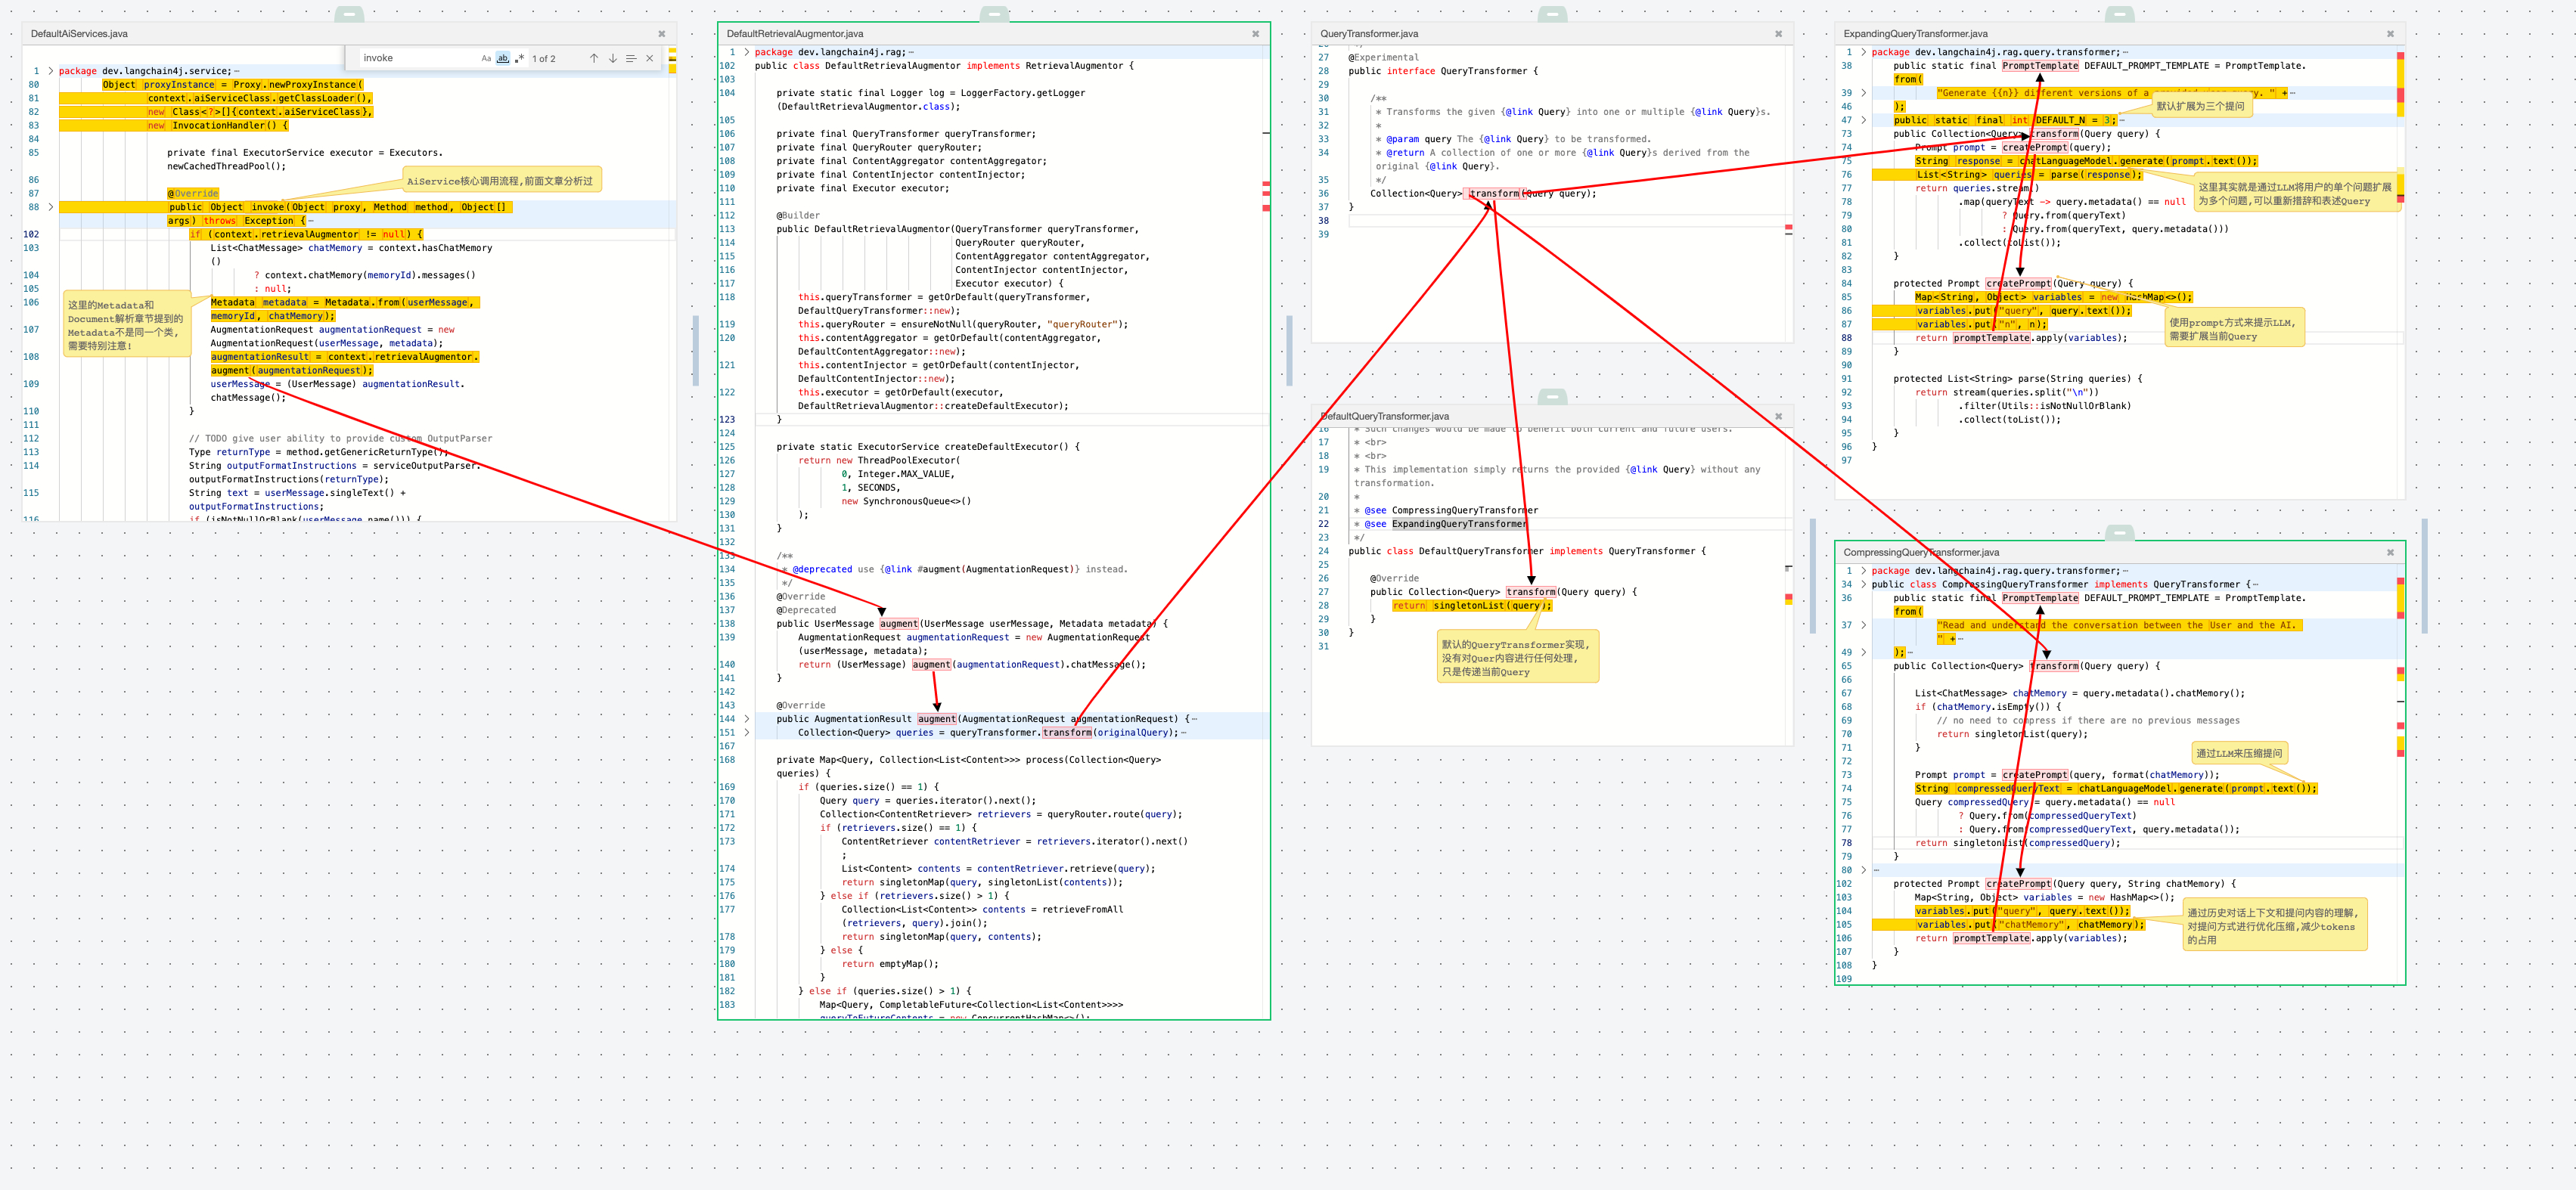This screenshot has height=1190, width=2576.
Task: Click the '通过LLM来压缩提问' annotation note
Action: point(2239,753)
